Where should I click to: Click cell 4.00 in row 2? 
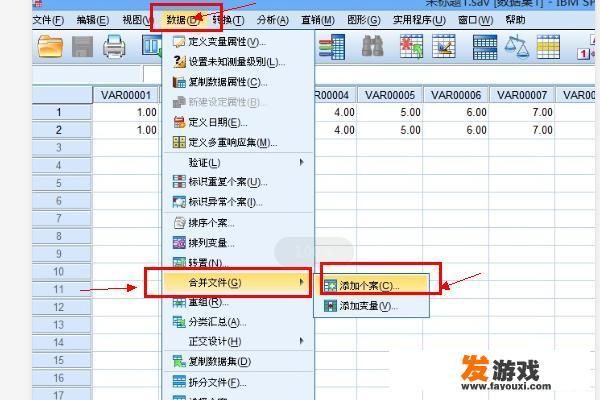pyautogui.click(x=336, y=130)
